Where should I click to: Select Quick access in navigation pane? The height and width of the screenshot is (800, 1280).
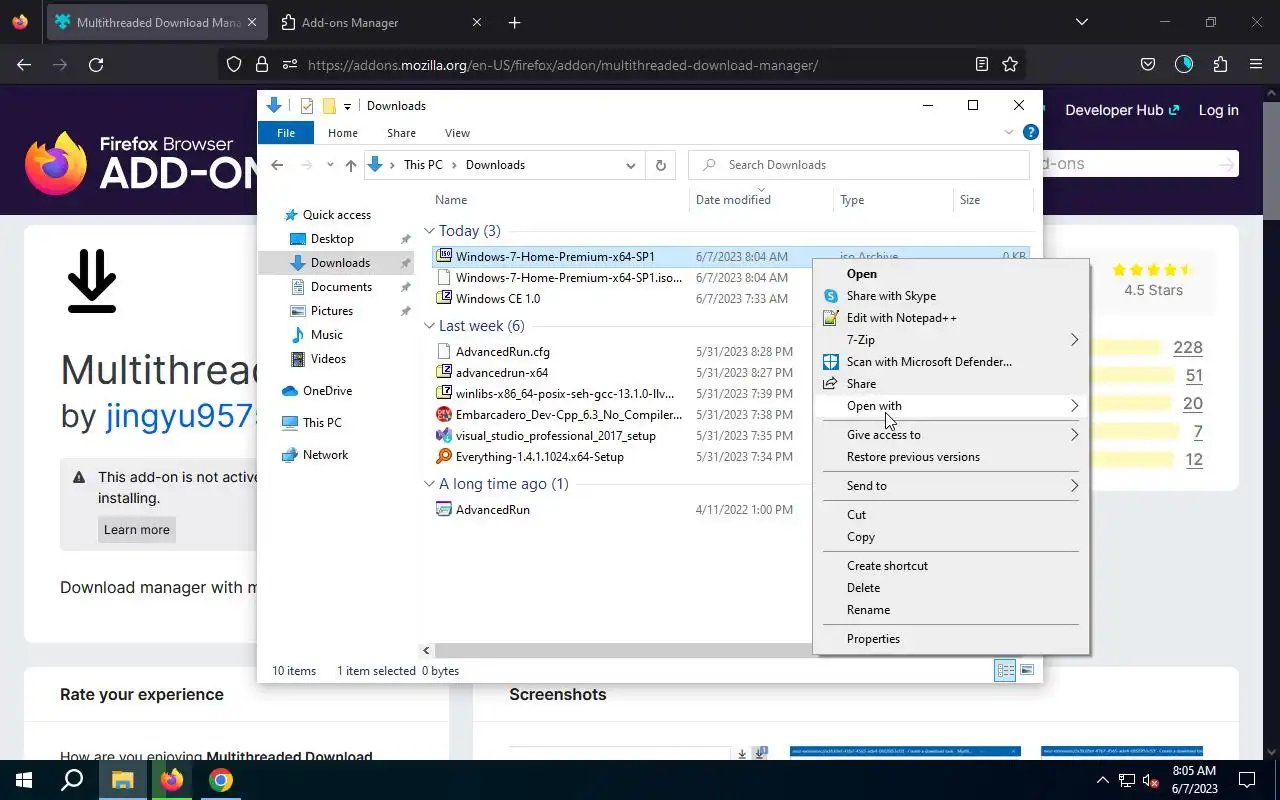[x=336, y=215]
